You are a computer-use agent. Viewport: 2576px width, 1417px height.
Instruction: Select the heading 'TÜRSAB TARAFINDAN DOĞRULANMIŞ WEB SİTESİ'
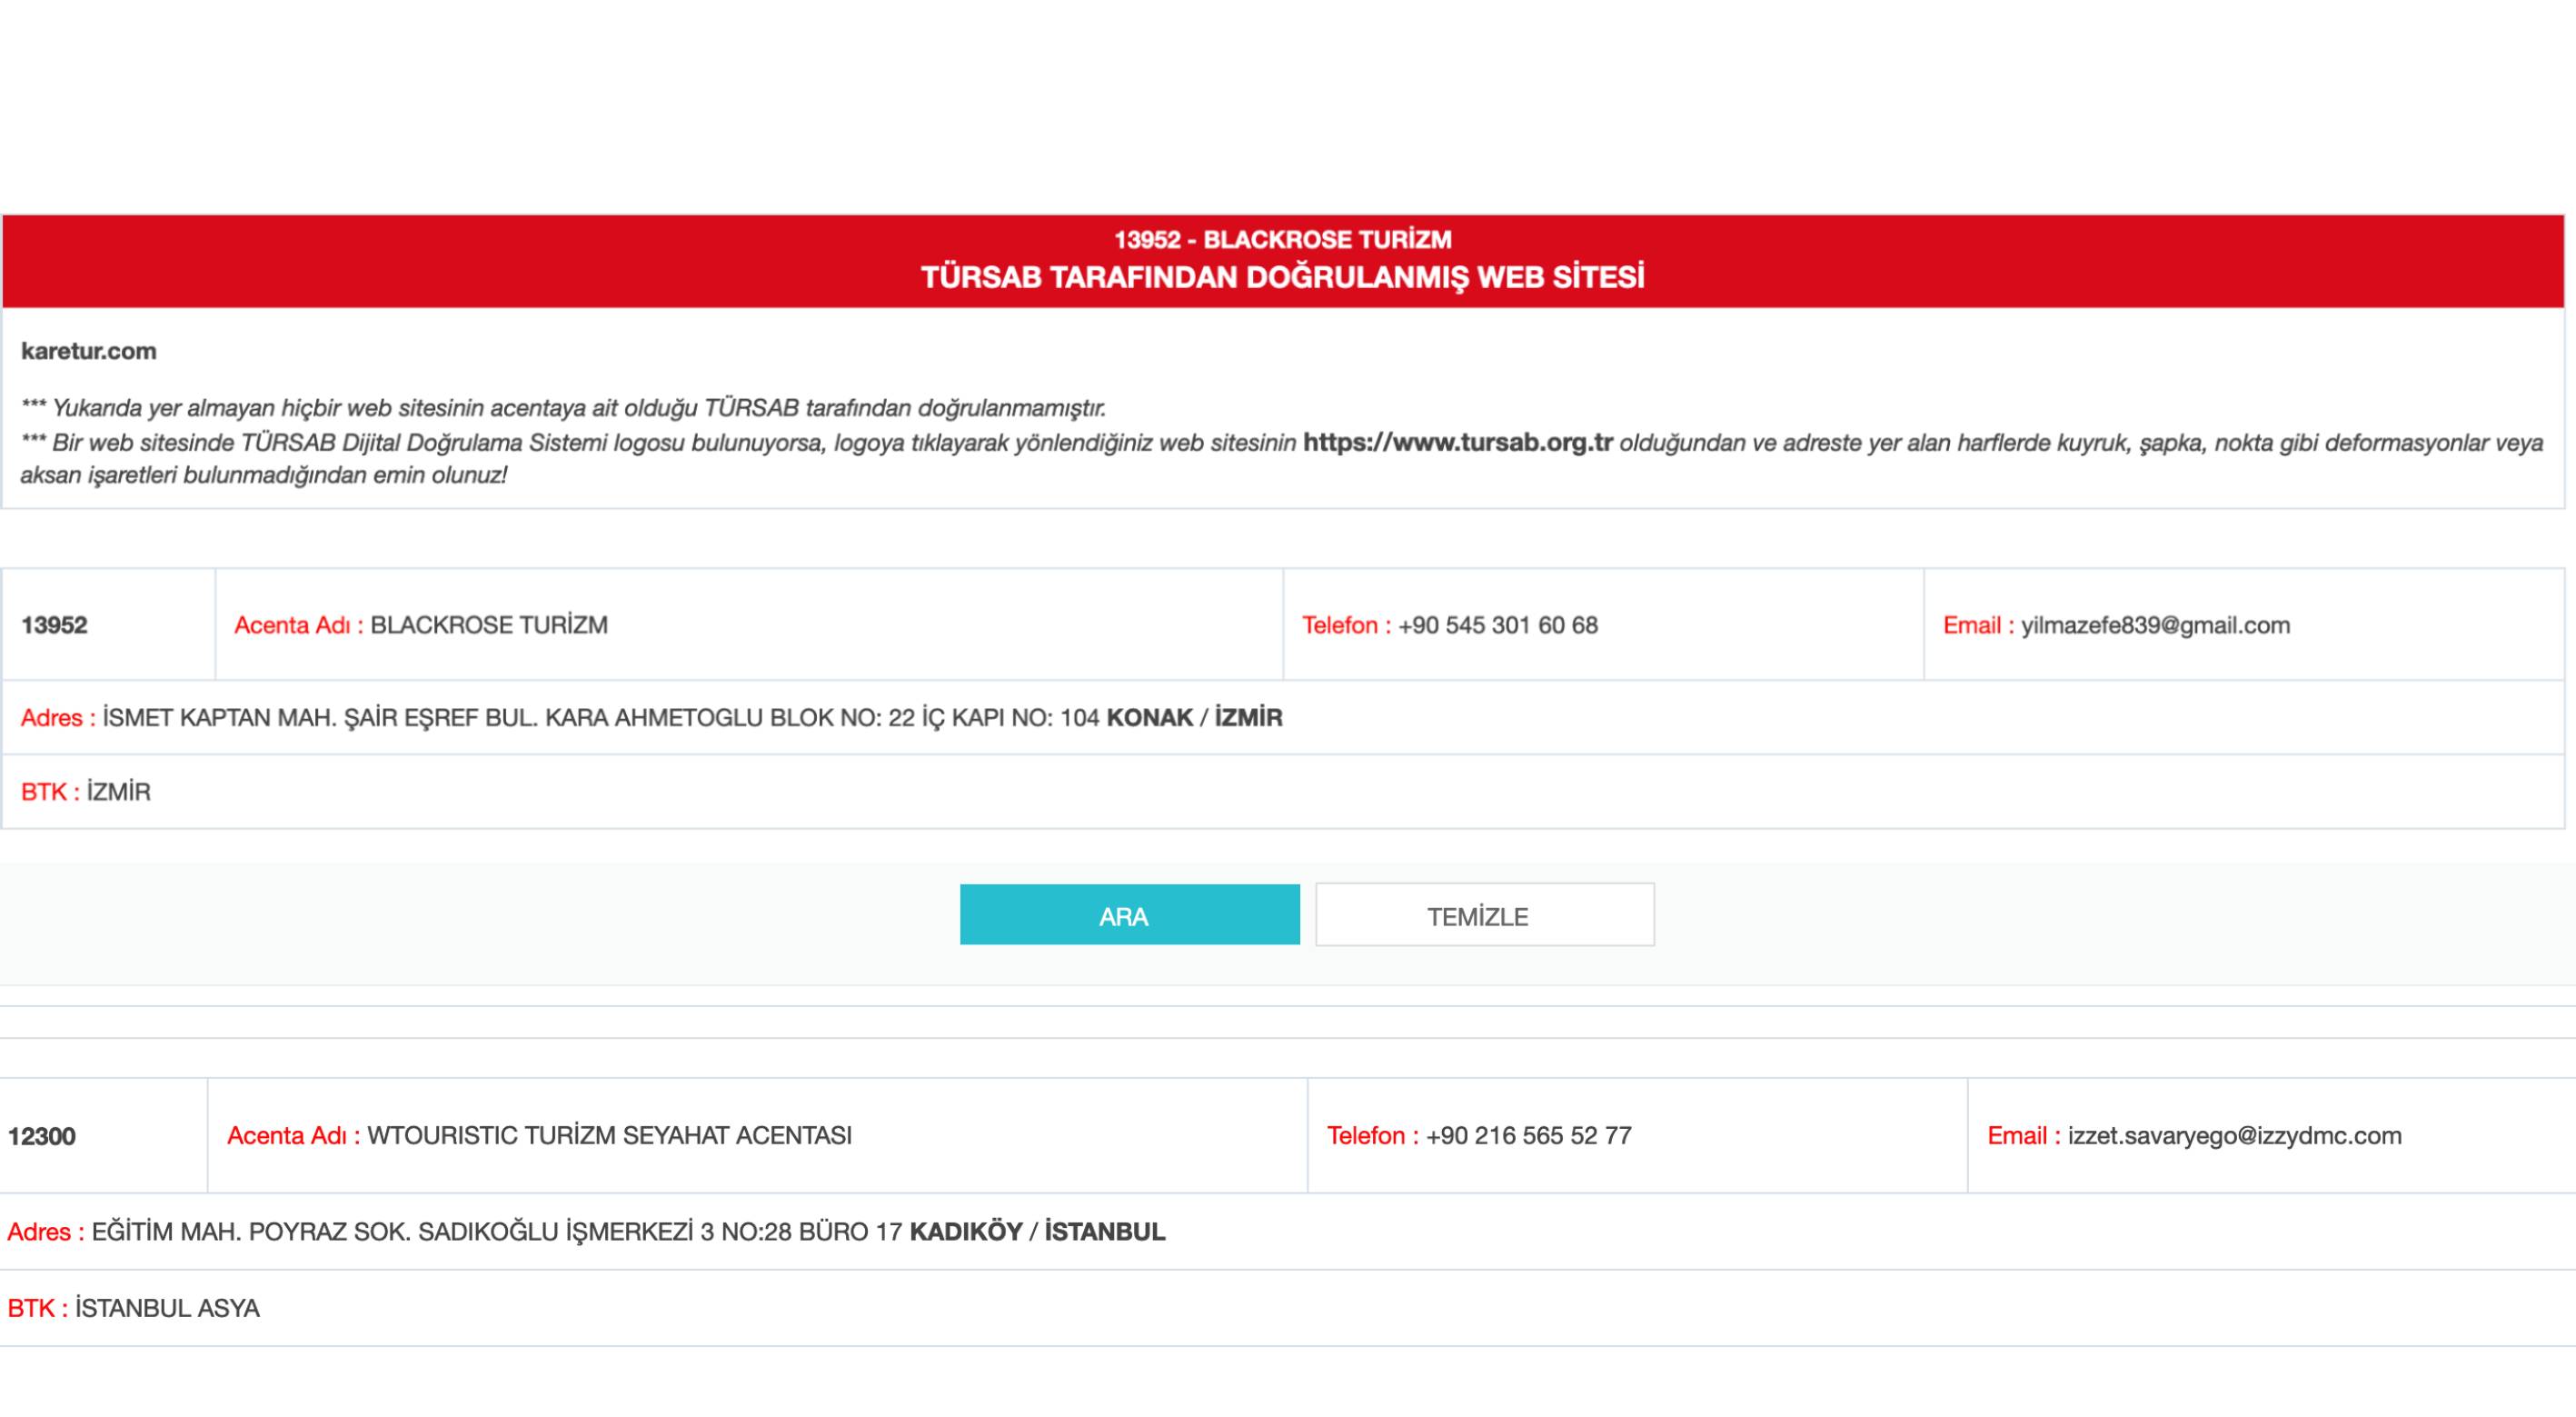coord(1283,277)
